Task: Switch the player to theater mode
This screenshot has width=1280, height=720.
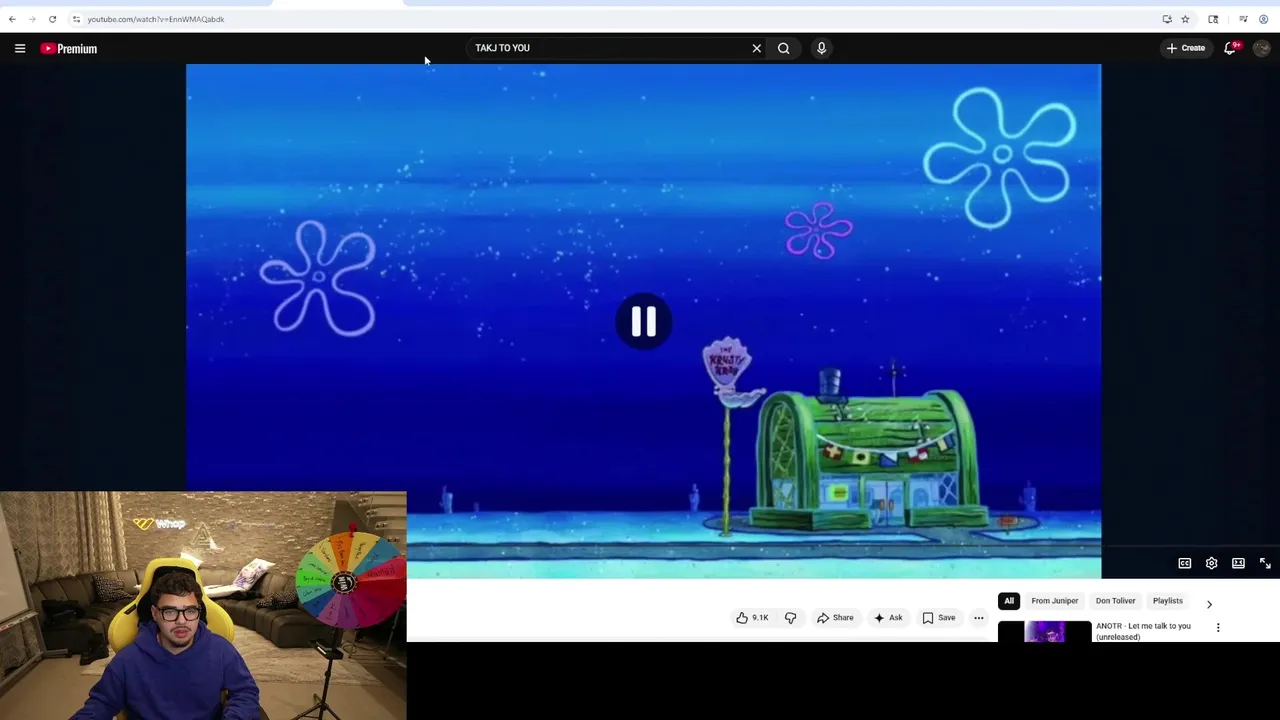Action: 1238,564
